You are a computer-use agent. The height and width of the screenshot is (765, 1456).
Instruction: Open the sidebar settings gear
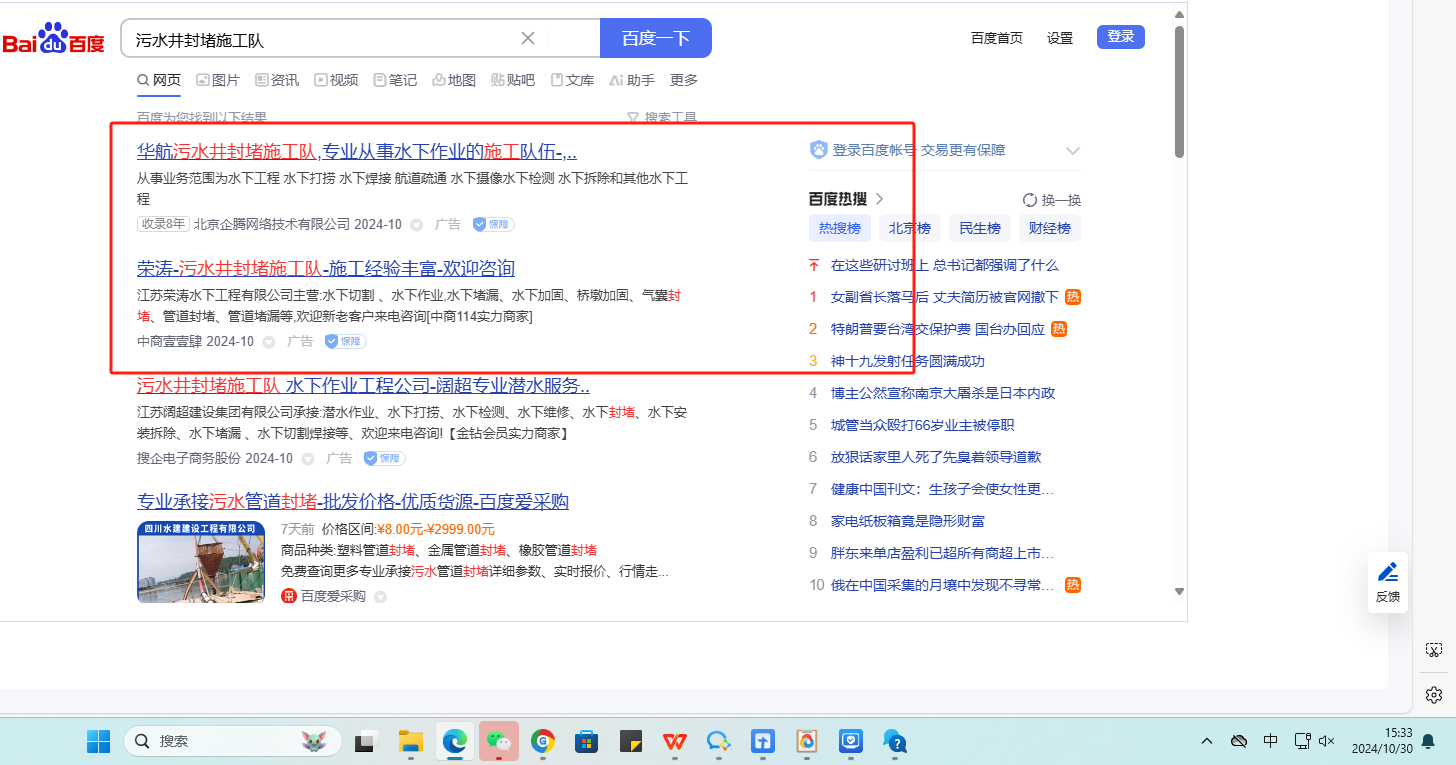[x=1433, y=694]
